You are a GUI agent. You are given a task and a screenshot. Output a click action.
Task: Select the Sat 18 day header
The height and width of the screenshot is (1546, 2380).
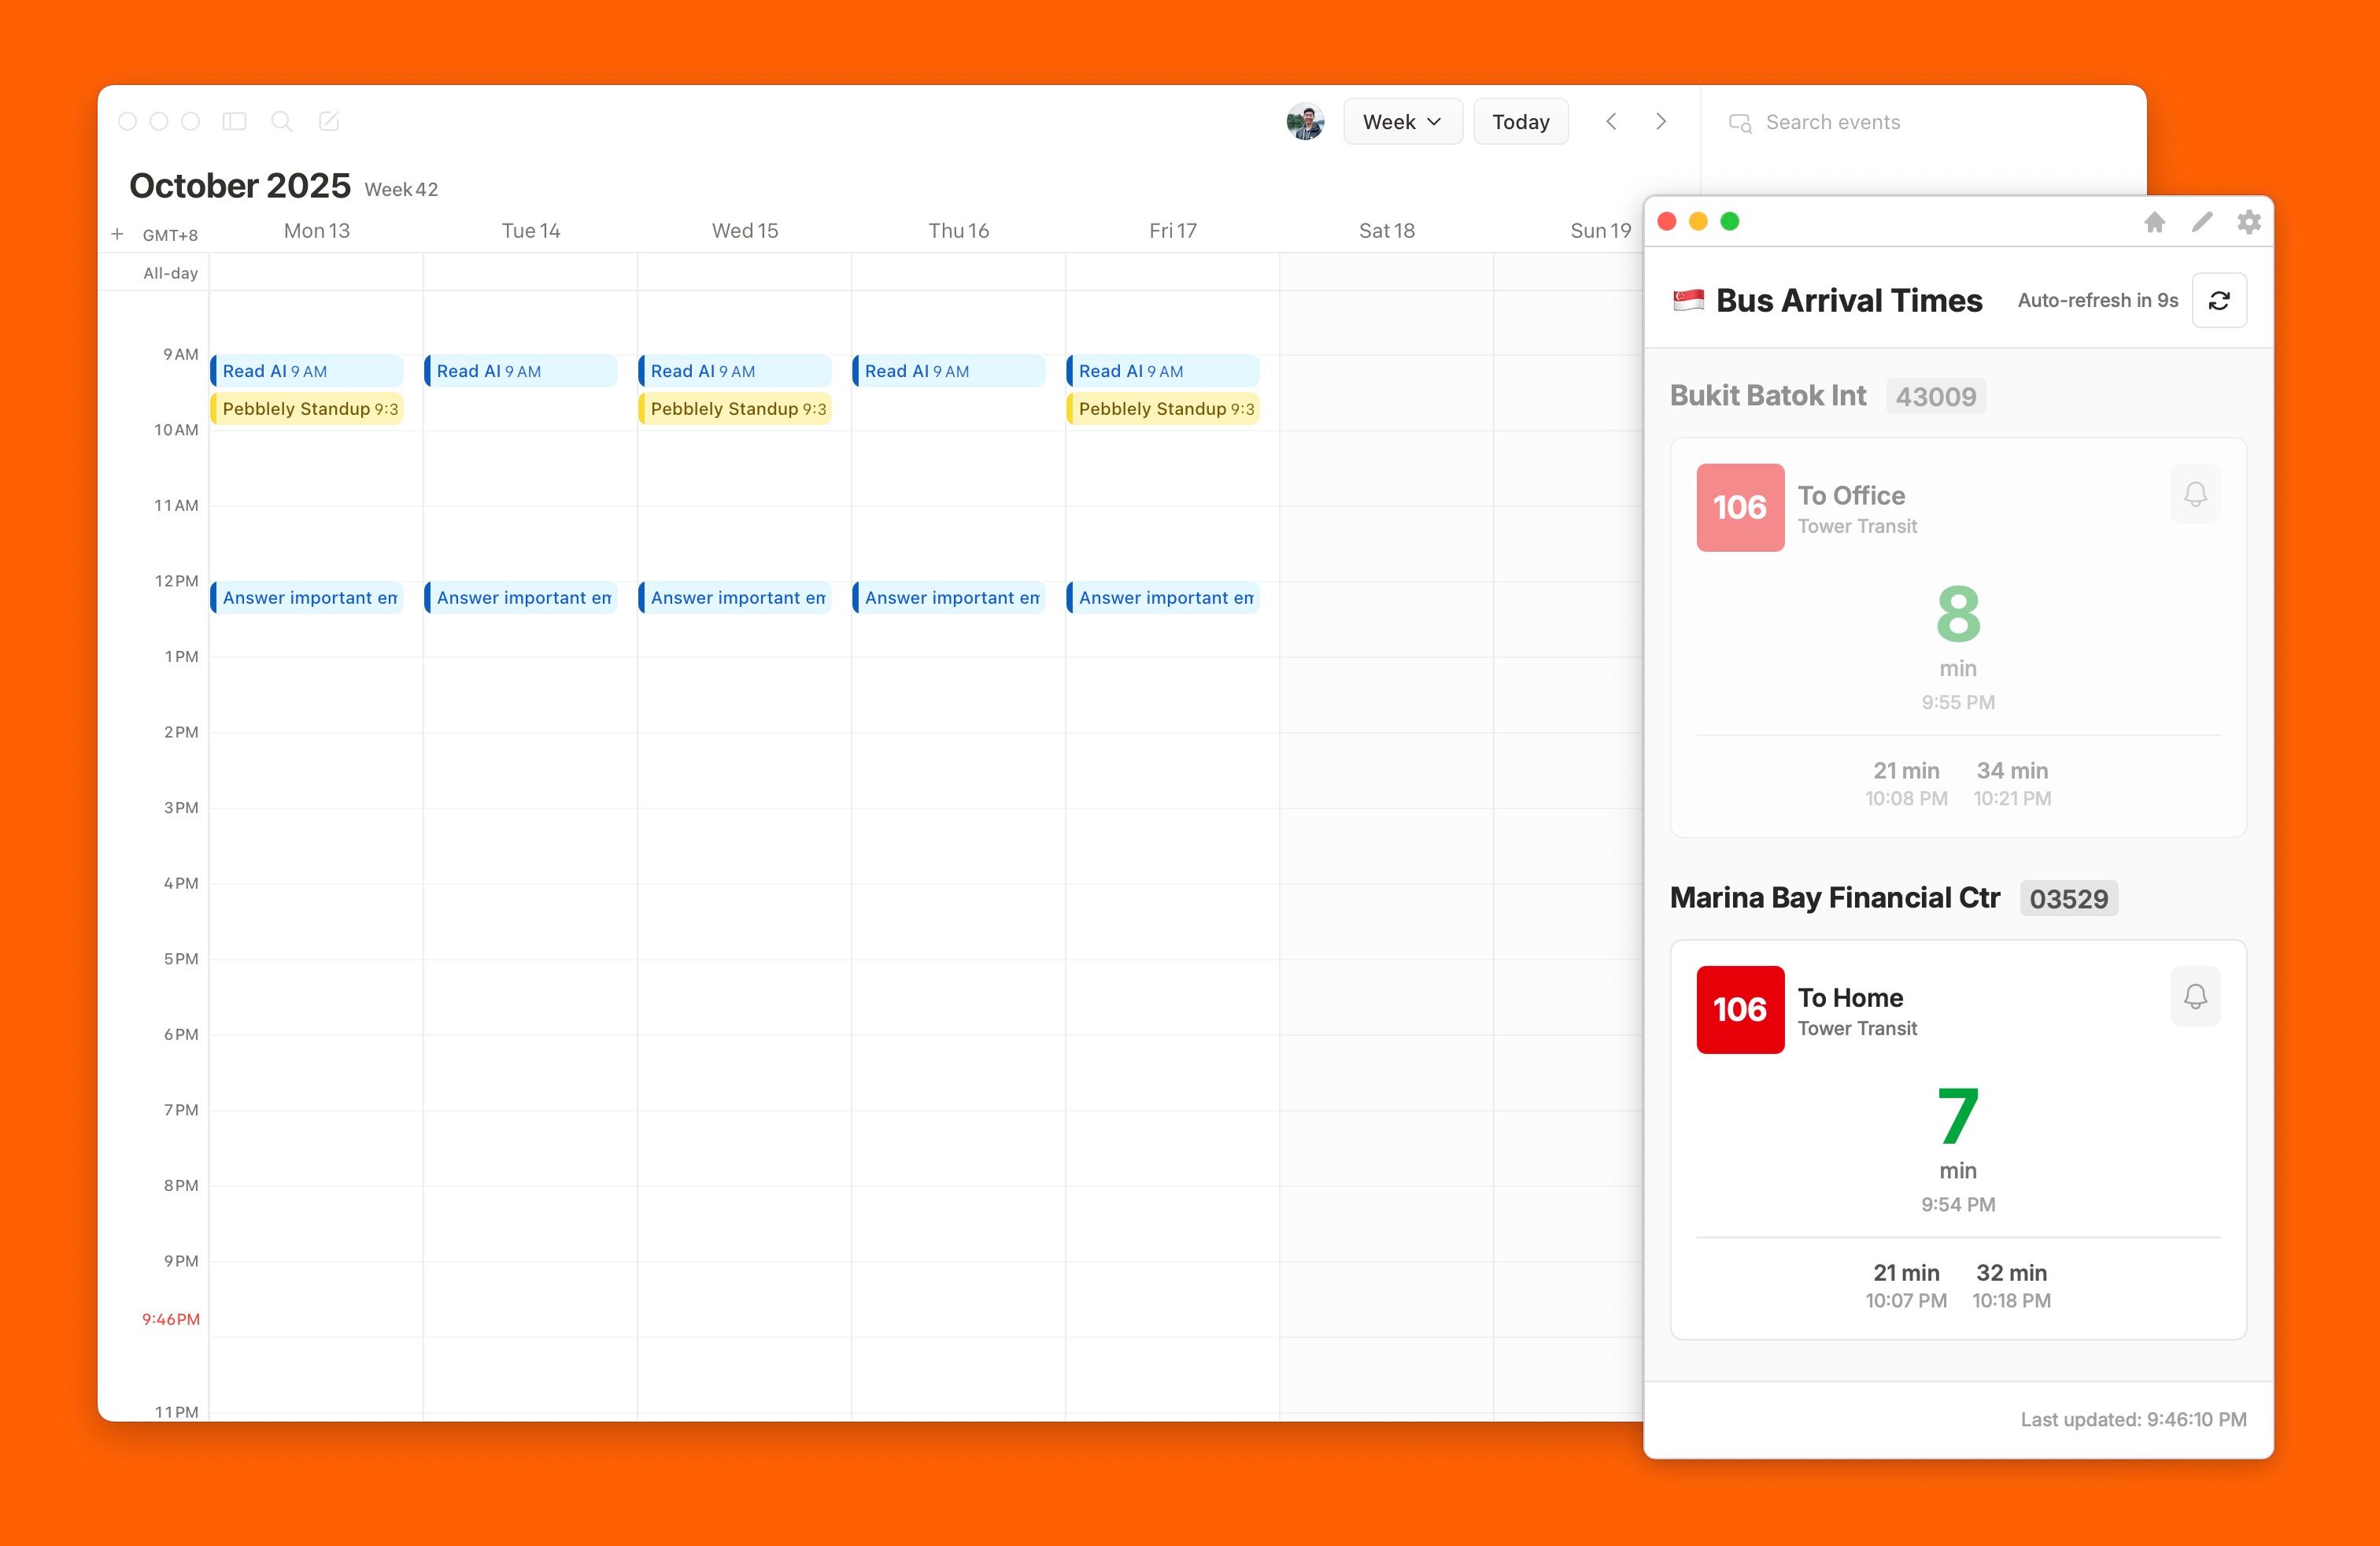[x=1386, y=231]
